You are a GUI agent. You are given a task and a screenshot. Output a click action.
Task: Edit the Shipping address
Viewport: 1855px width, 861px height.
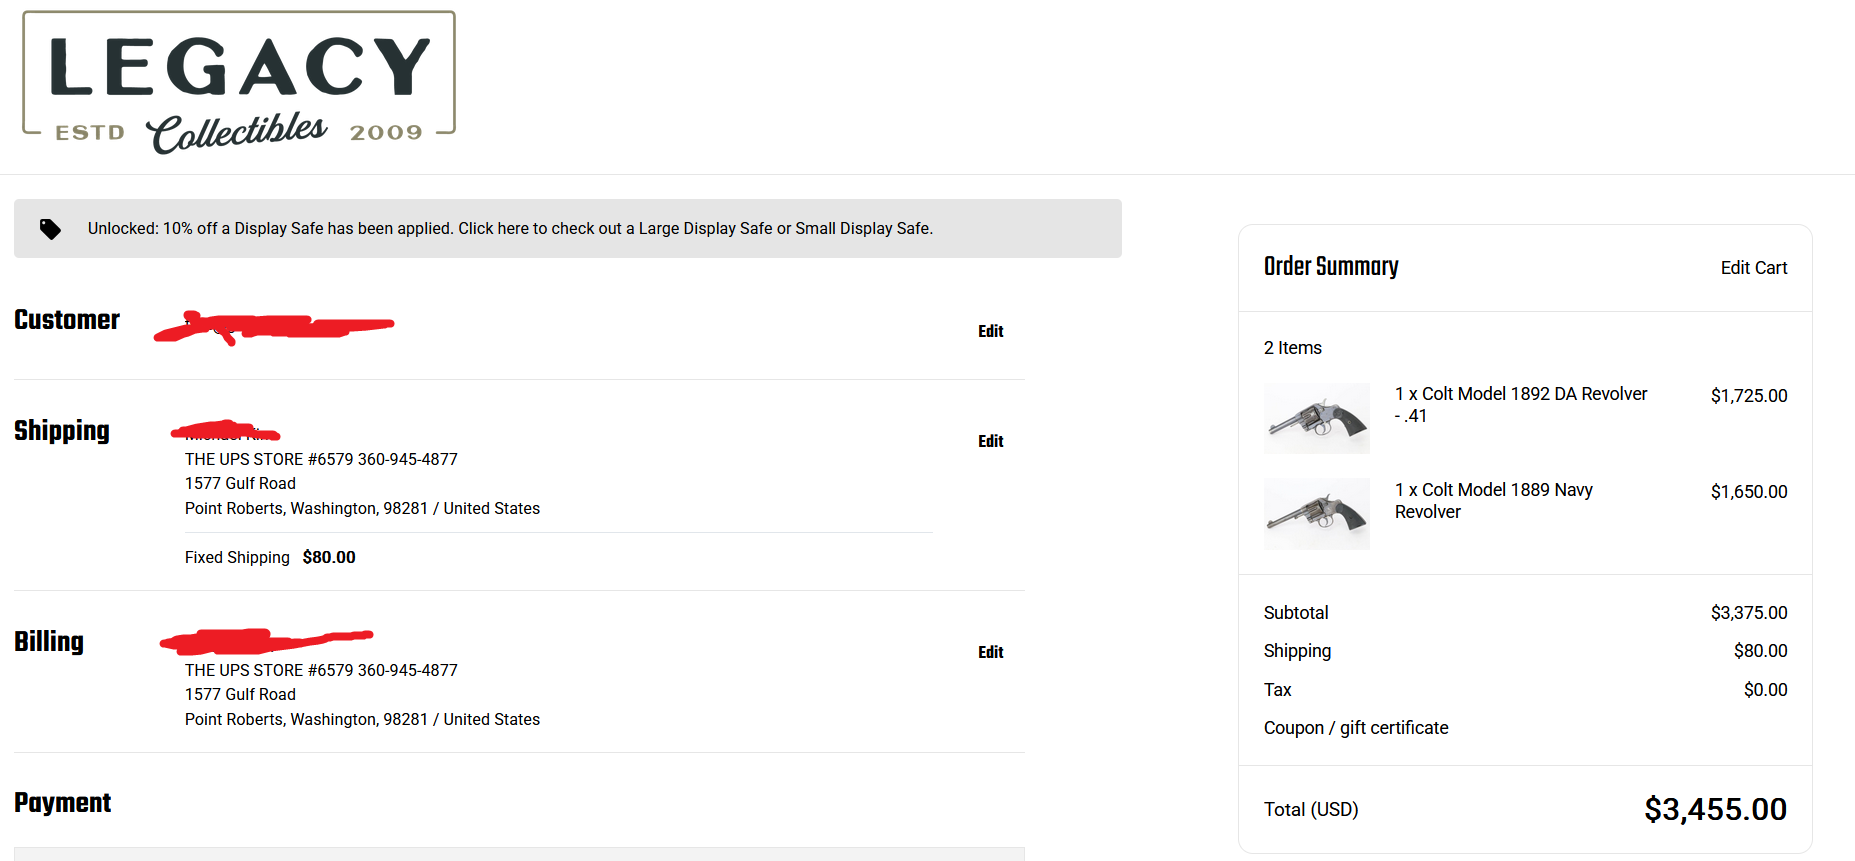[990, 441]
